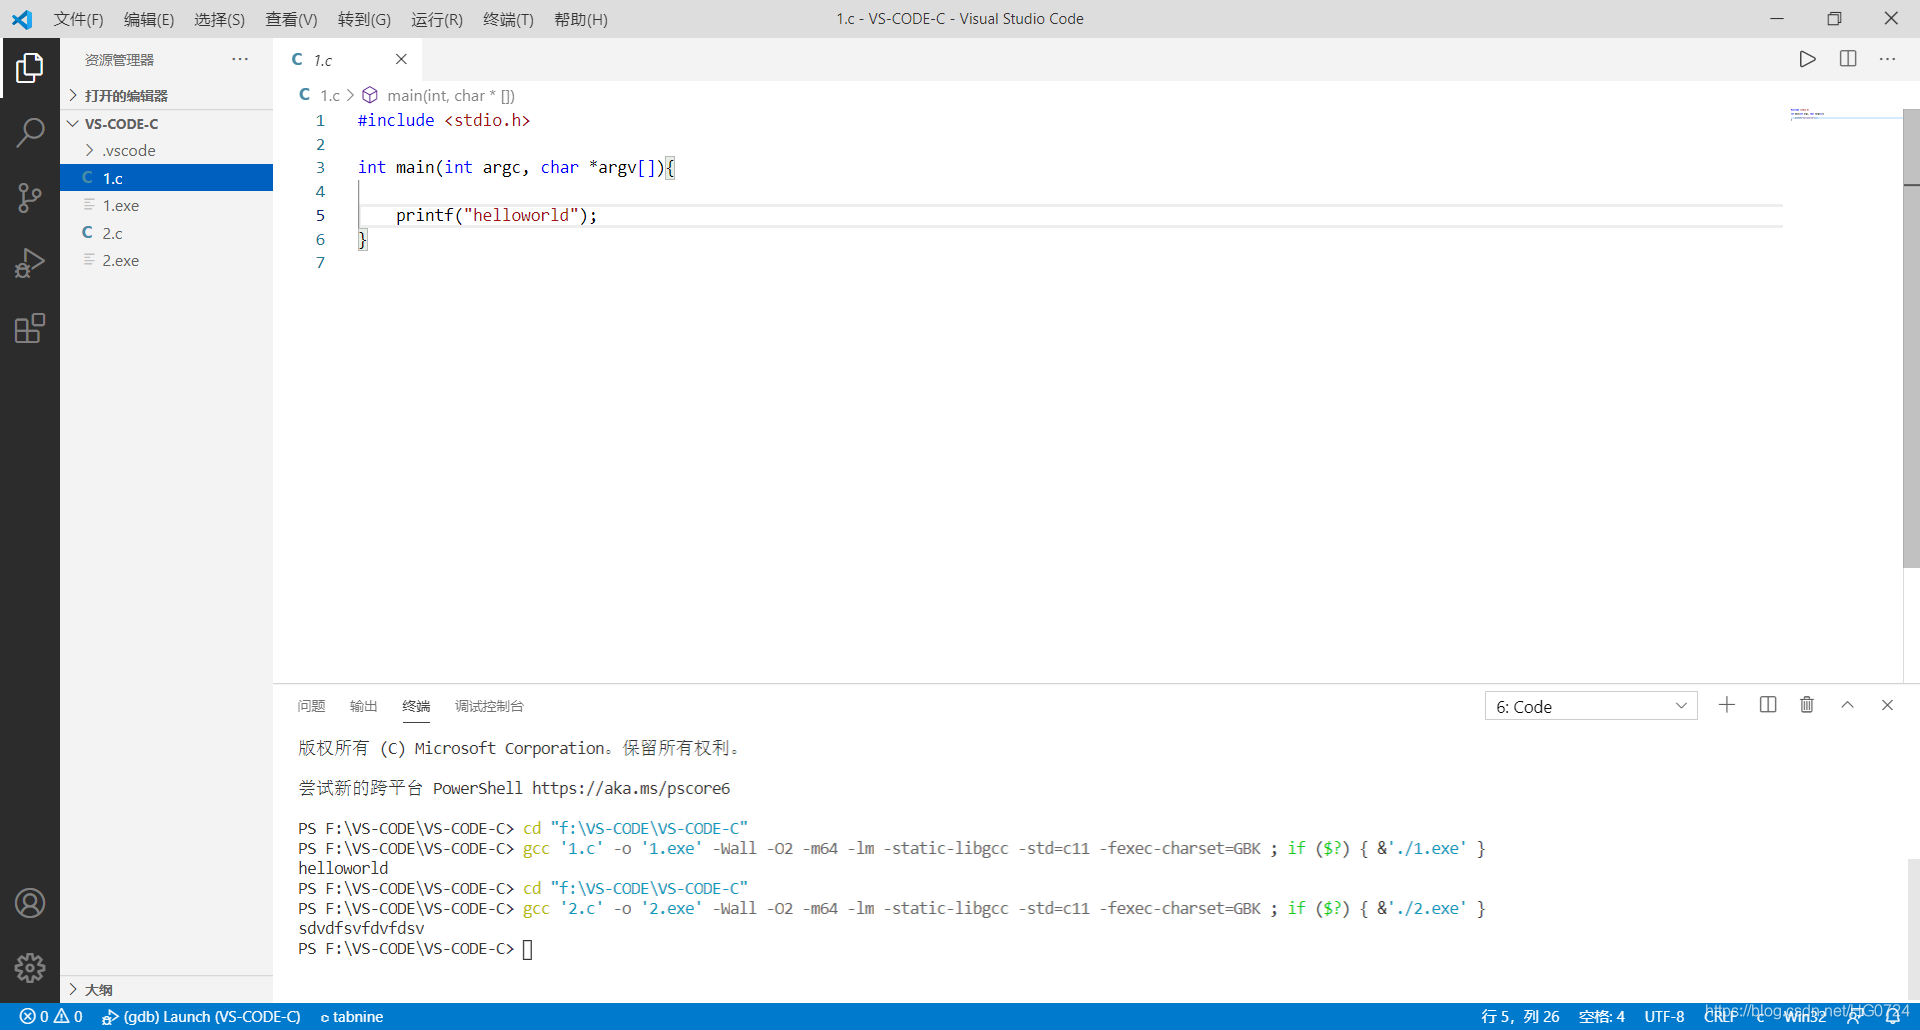Open the 查看(V) menu
1920x1030 pixels.
(291, 19)
